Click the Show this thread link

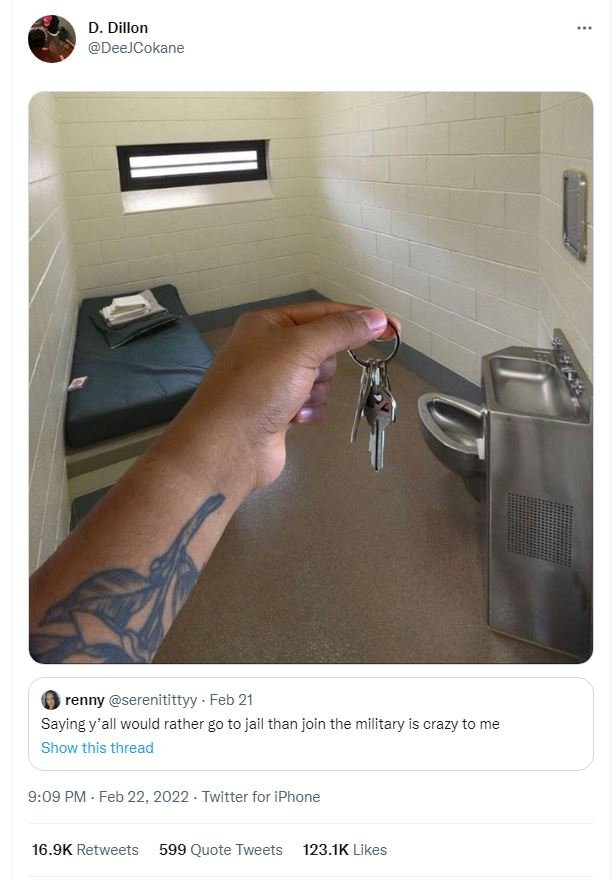(x=97, y=748)
